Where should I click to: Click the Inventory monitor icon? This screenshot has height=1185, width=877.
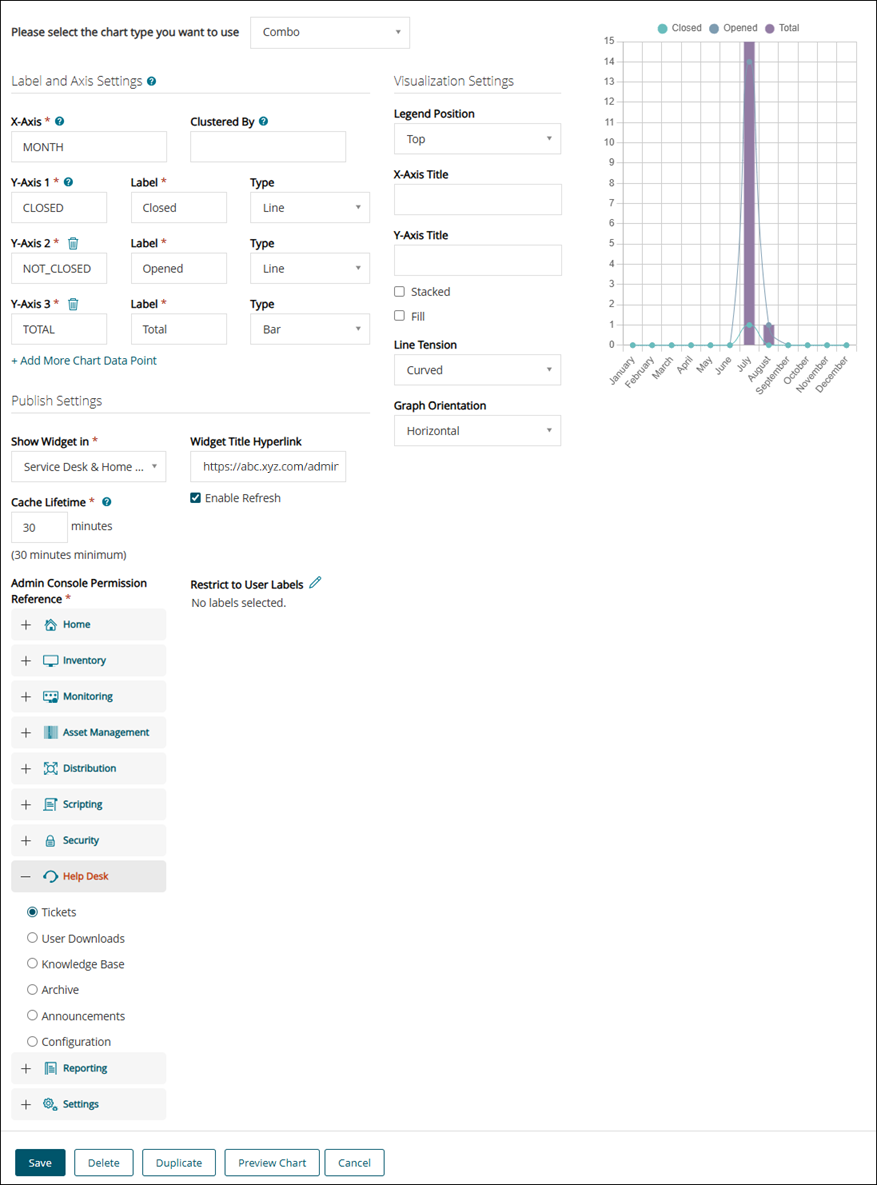[51, 661]
